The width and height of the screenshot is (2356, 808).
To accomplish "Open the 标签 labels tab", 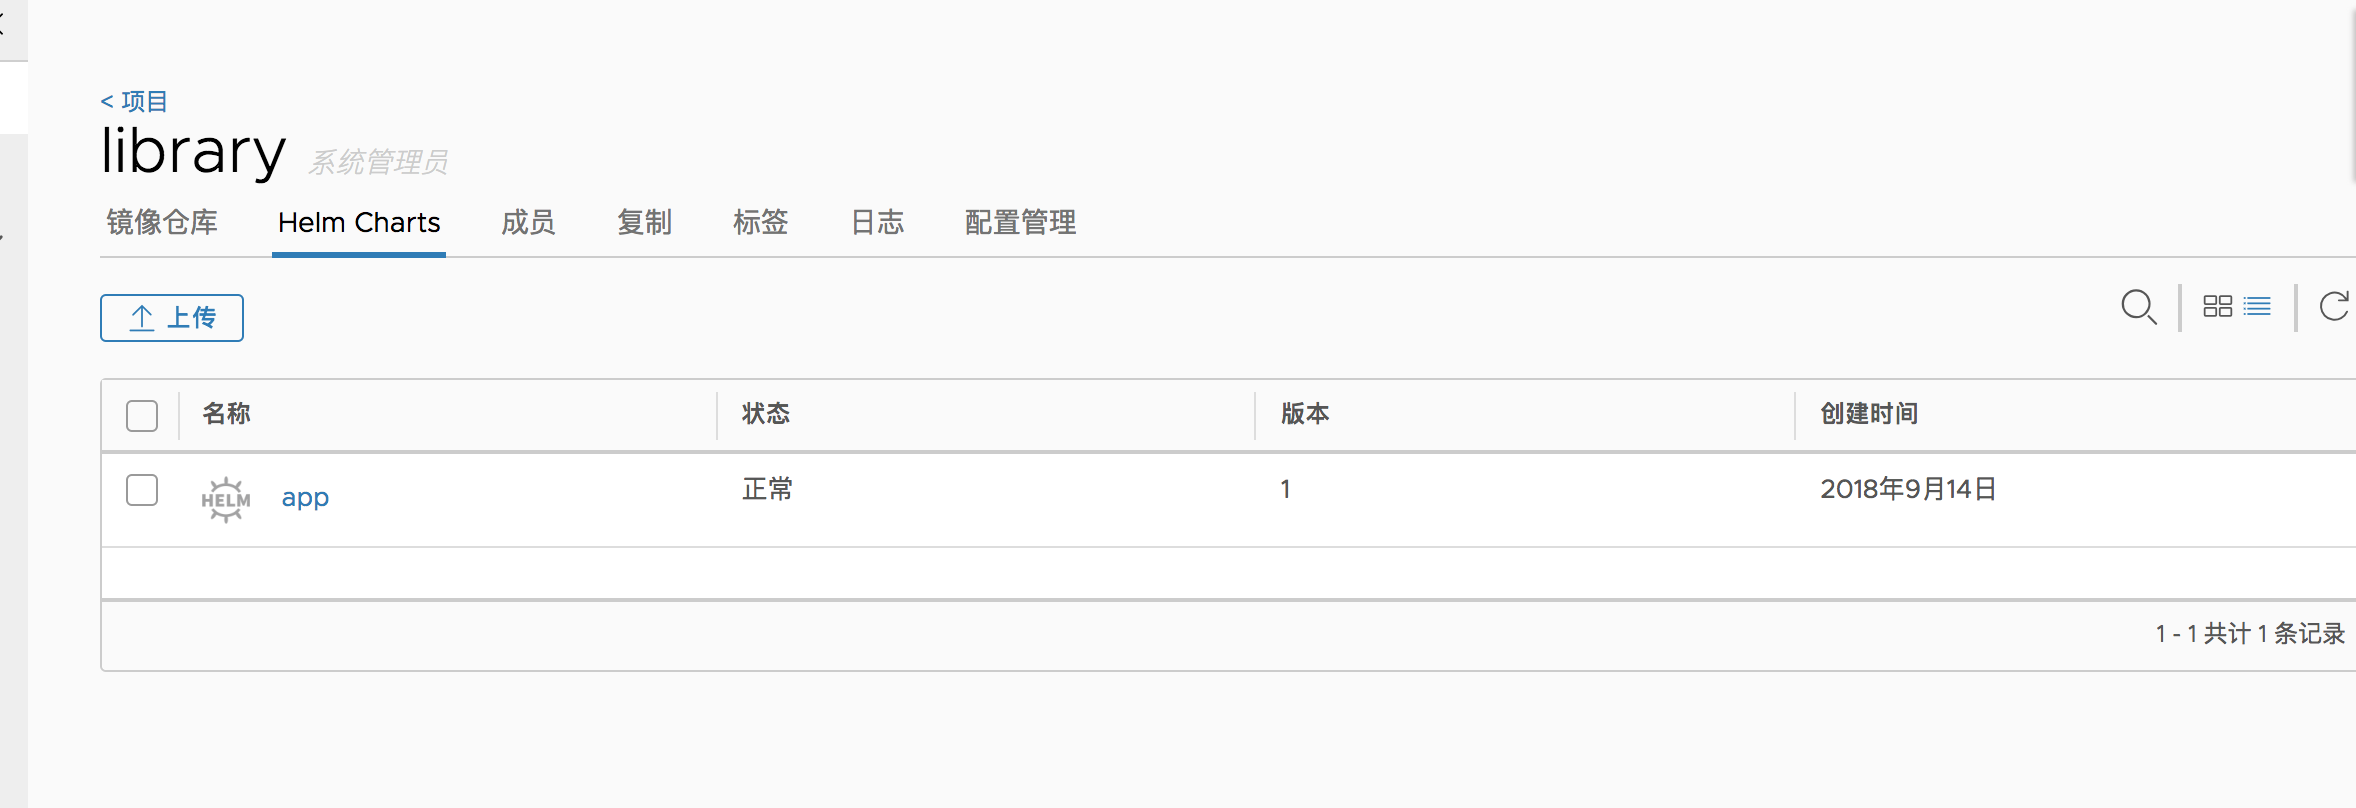I will [x=761, y=222].
